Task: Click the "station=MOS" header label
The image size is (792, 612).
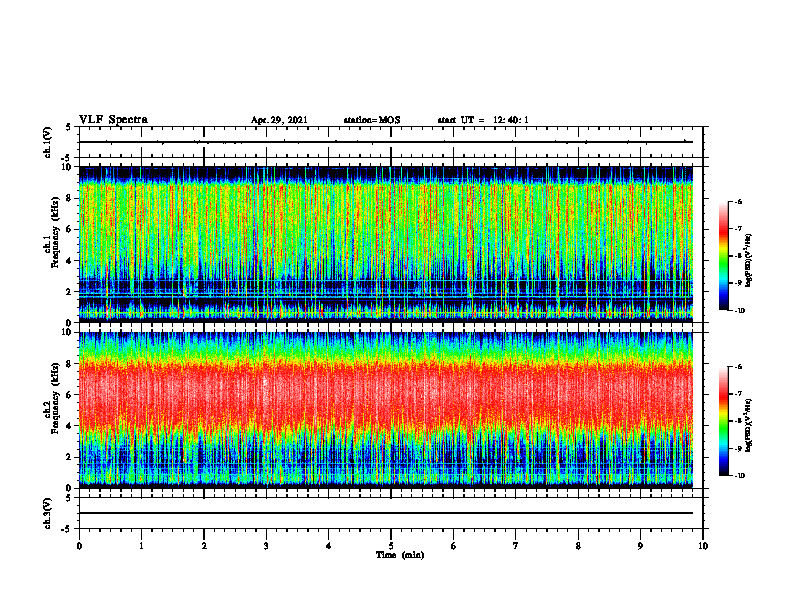Action: [x=372, y=120]
